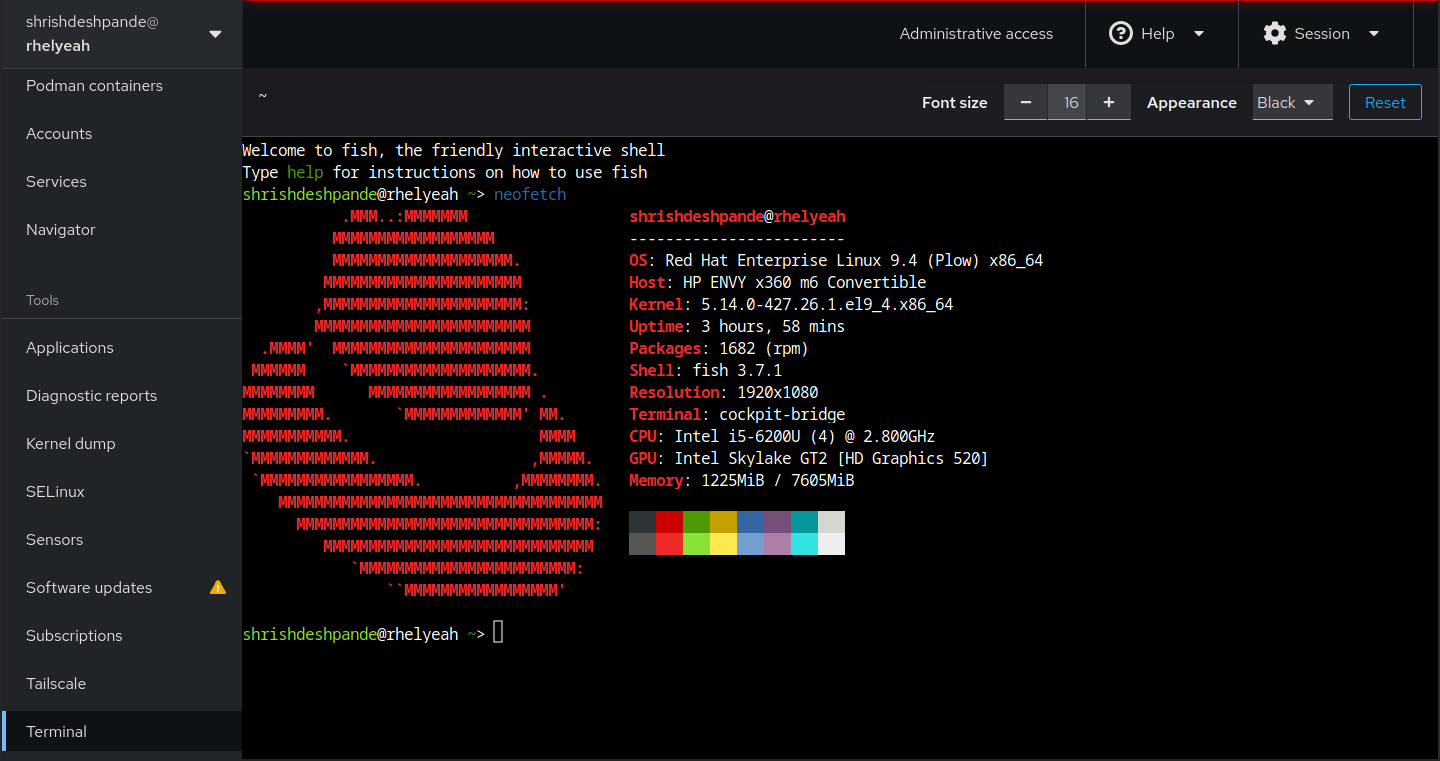This screenshot has height=761, width=1440.
Task: Click the Software updates warning icon
Action: [218, 587]
